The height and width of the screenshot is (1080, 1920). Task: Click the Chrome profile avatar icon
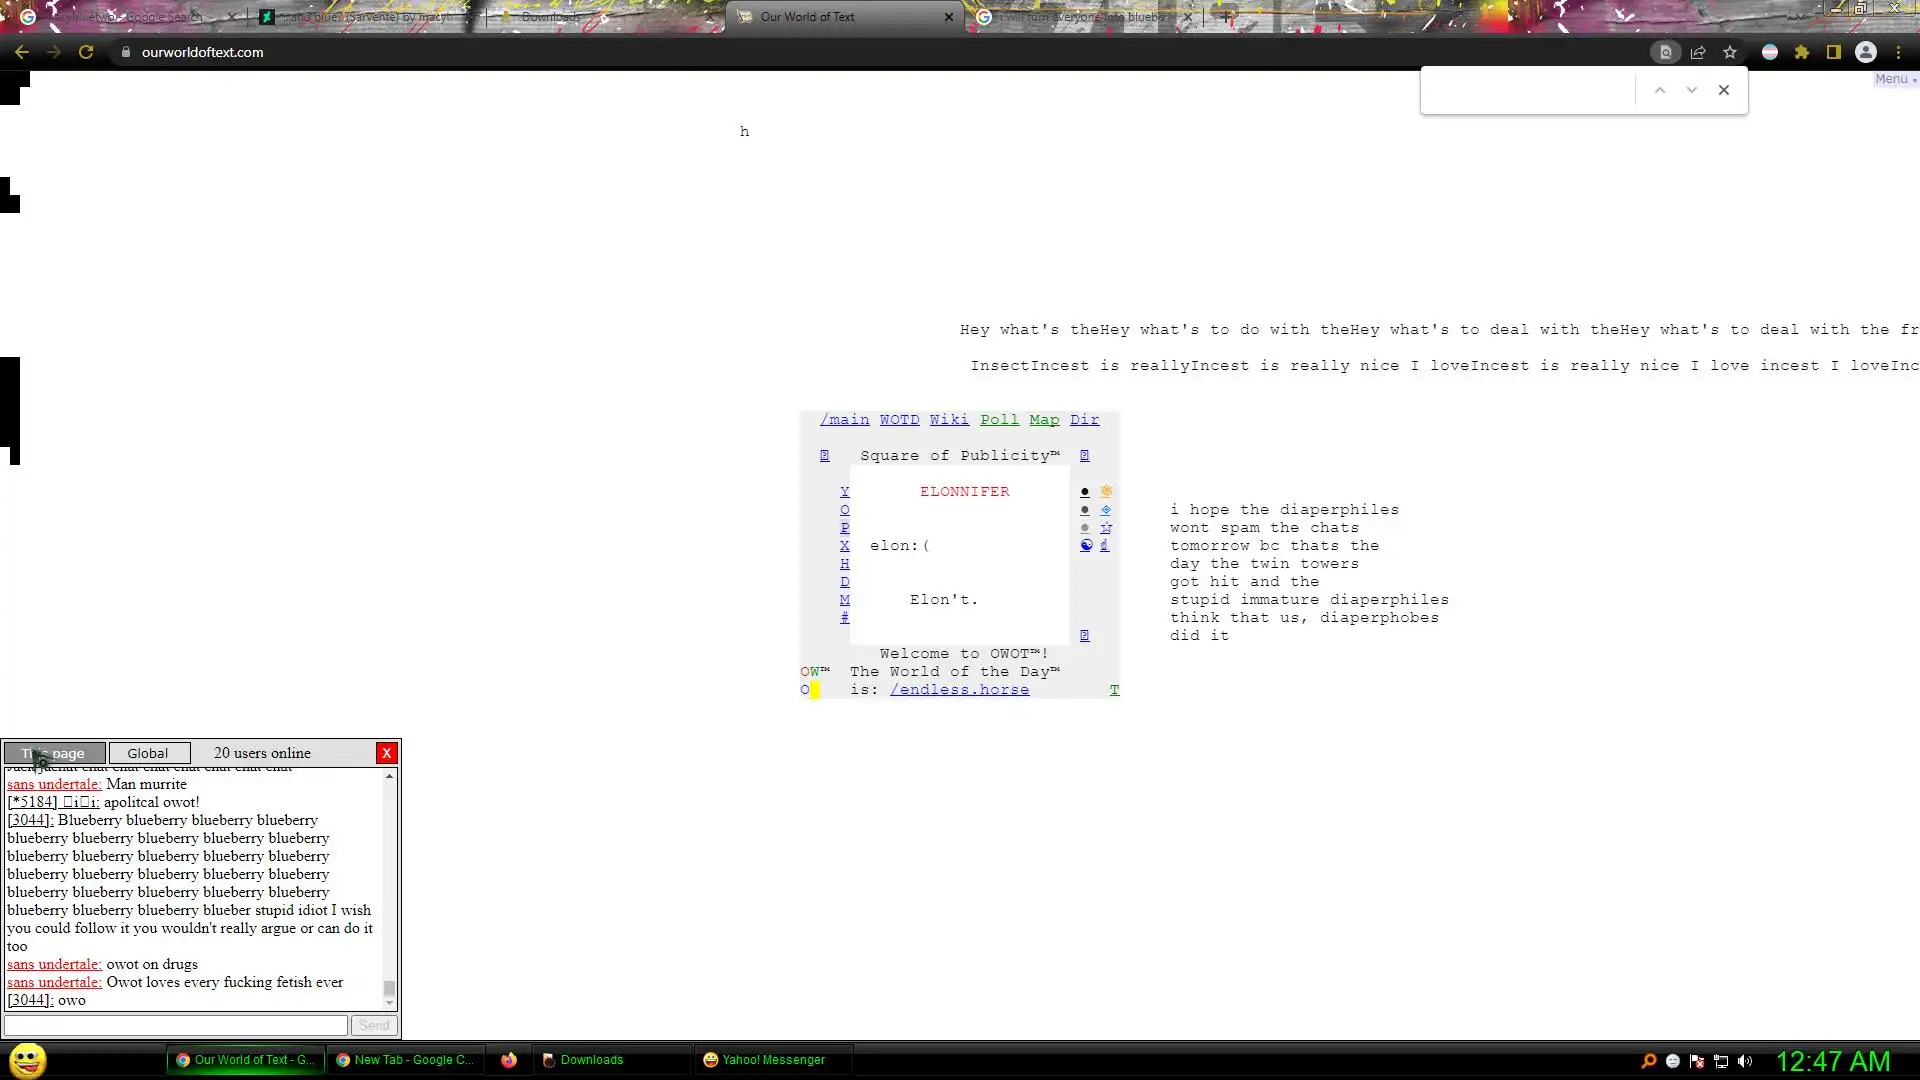pyautogui.click(x=1866, y=52)
